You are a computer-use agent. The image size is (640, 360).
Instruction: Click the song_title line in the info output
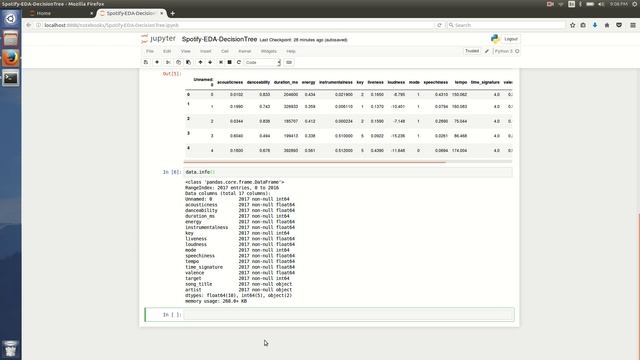point(238,284)
